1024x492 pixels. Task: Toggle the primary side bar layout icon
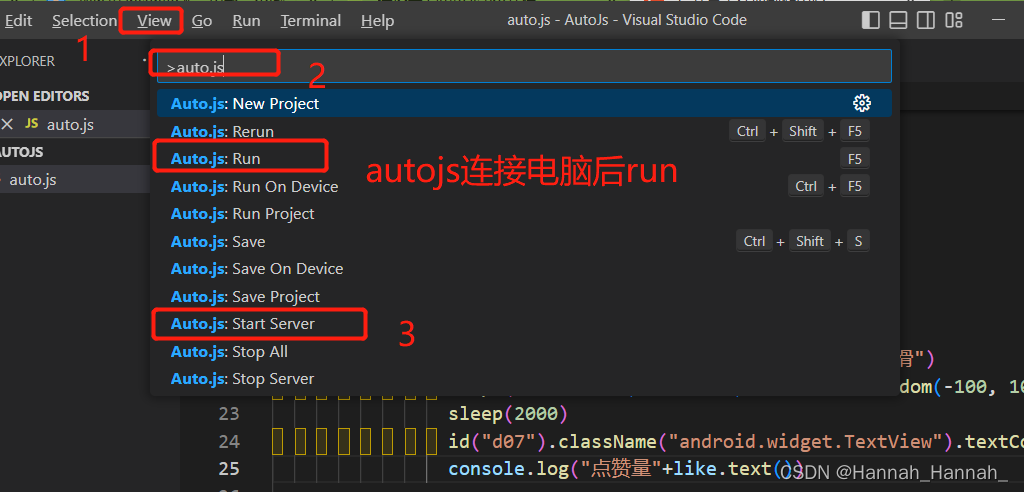tap(871, 21)
